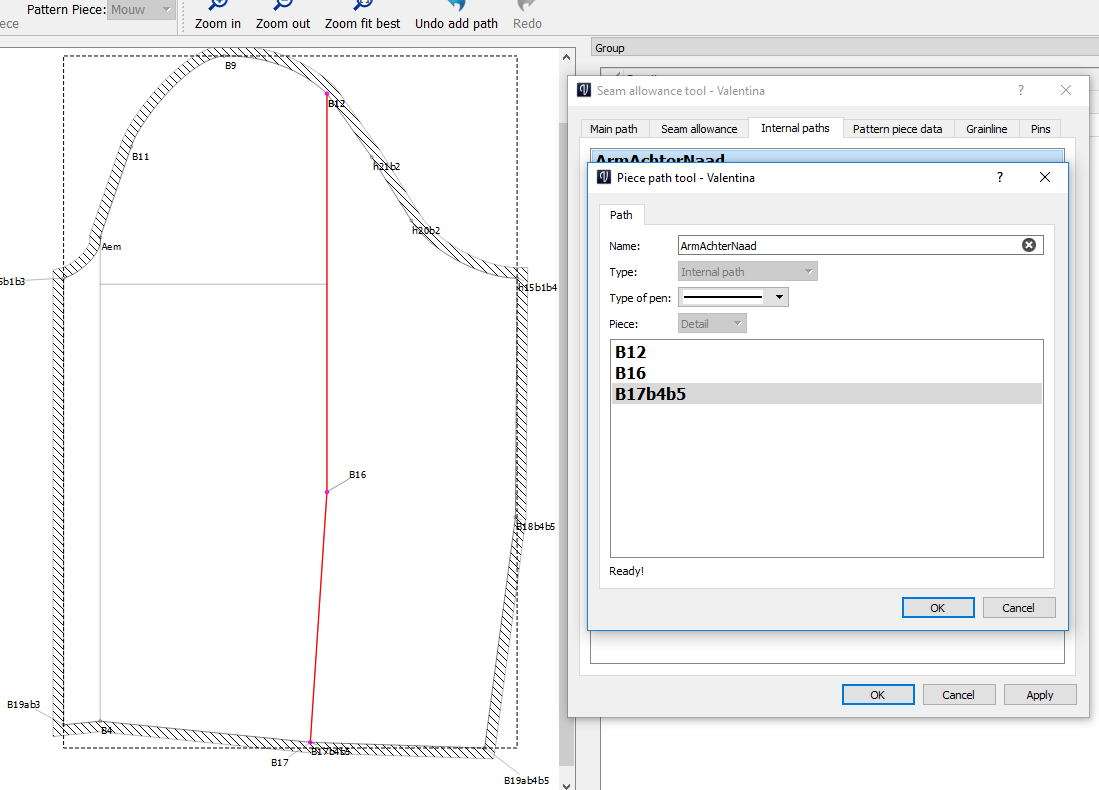This screenshot has height=790, width=1099.
Task: Open the Pattern piece data tab
Action: 897,129
